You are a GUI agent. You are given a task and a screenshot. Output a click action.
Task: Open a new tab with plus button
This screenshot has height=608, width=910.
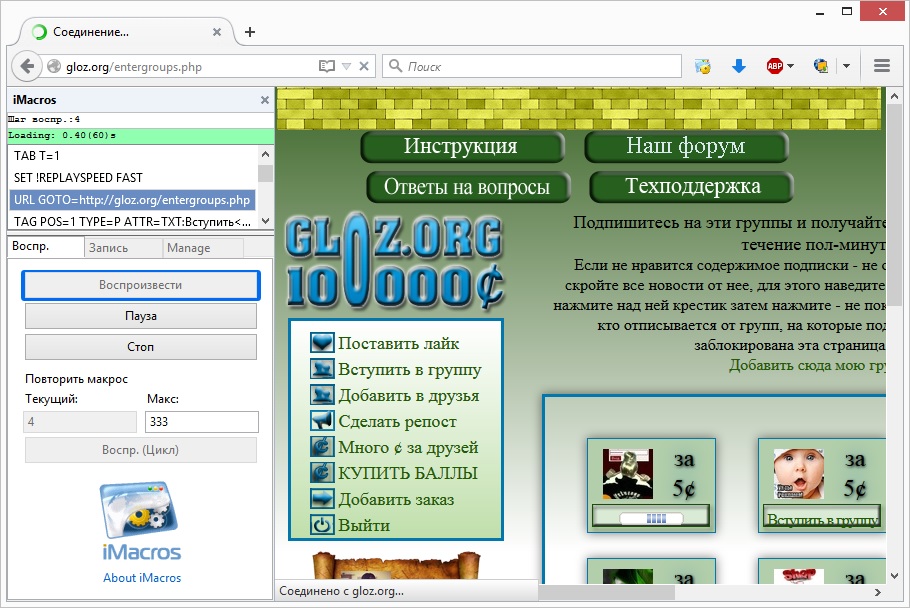[250, 32]
